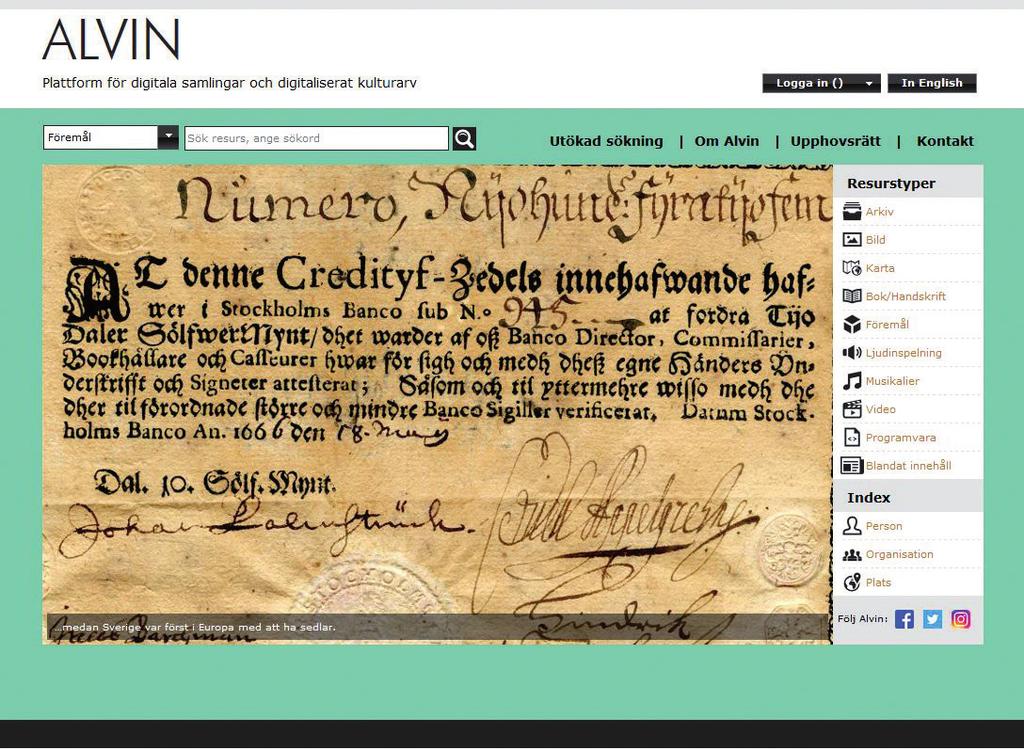Select the Bild picture icon

852,240
